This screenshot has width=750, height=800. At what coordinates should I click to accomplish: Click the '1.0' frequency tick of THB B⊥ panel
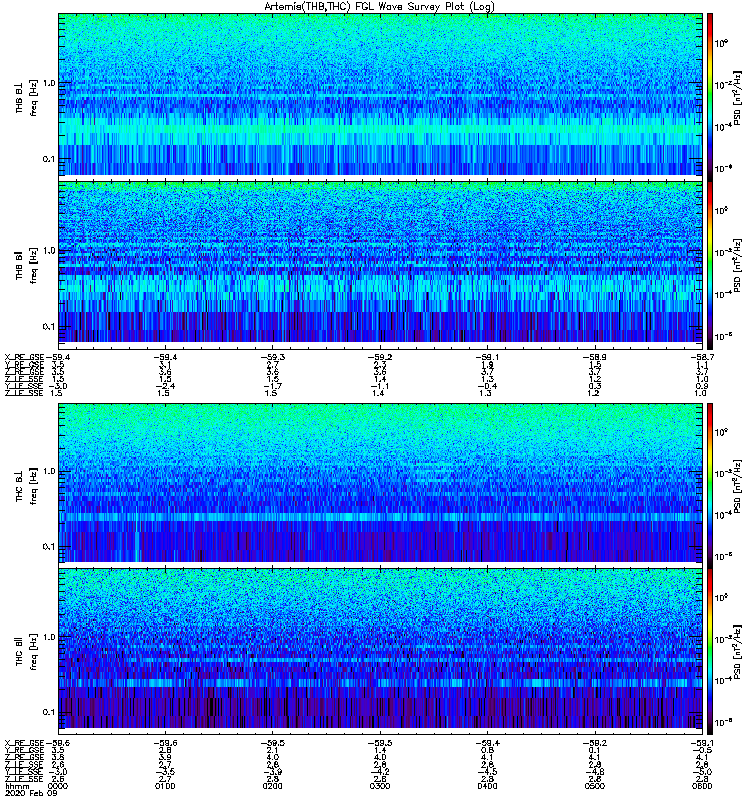tap(49, 83)
